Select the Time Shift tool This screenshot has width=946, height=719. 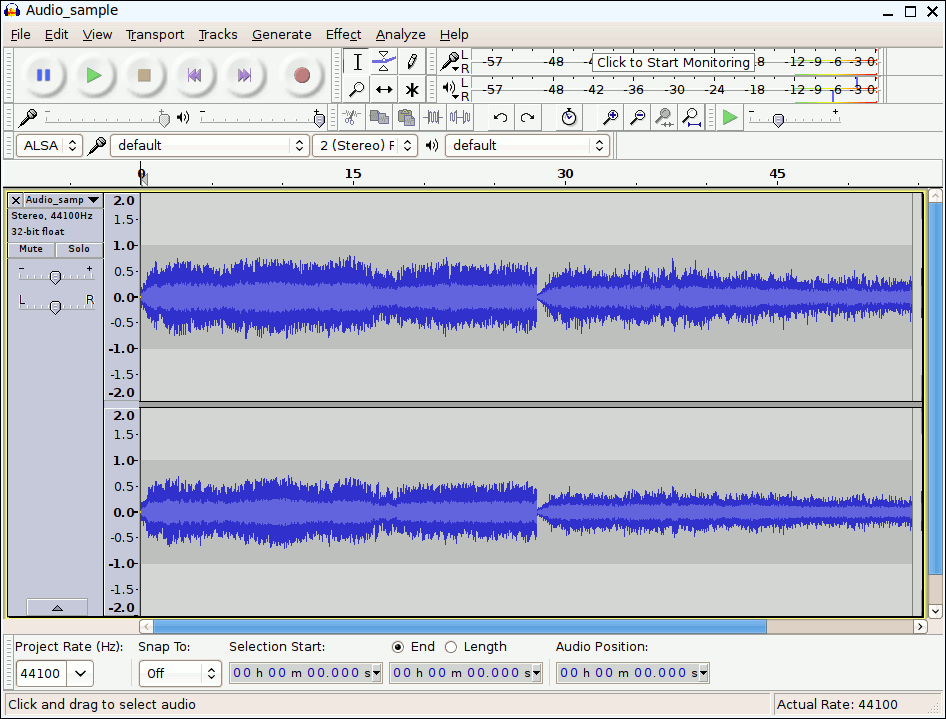pyautogui.click(x=384, y=89)
